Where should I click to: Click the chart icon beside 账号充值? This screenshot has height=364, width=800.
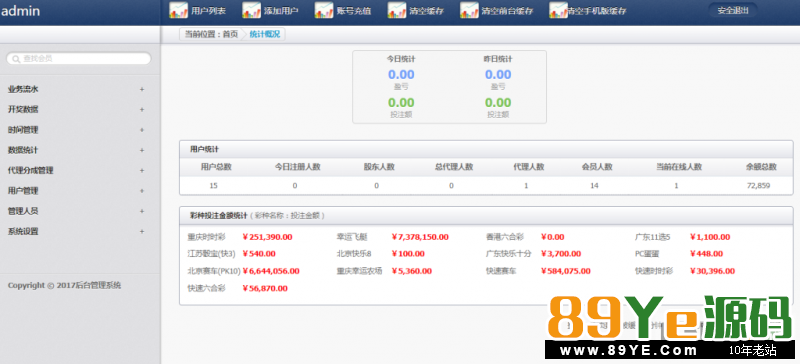(x=324, y=10)
